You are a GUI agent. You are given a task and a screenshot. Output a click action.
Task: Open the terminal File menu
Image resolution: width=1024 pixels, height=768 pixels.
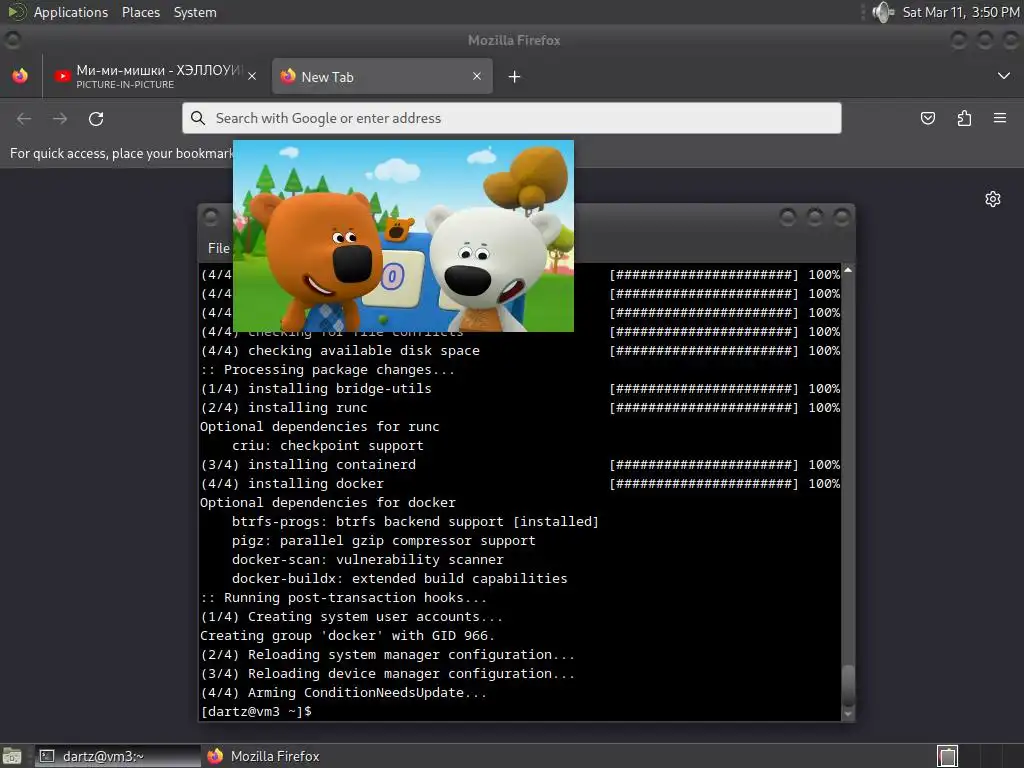tap(218, 248)
